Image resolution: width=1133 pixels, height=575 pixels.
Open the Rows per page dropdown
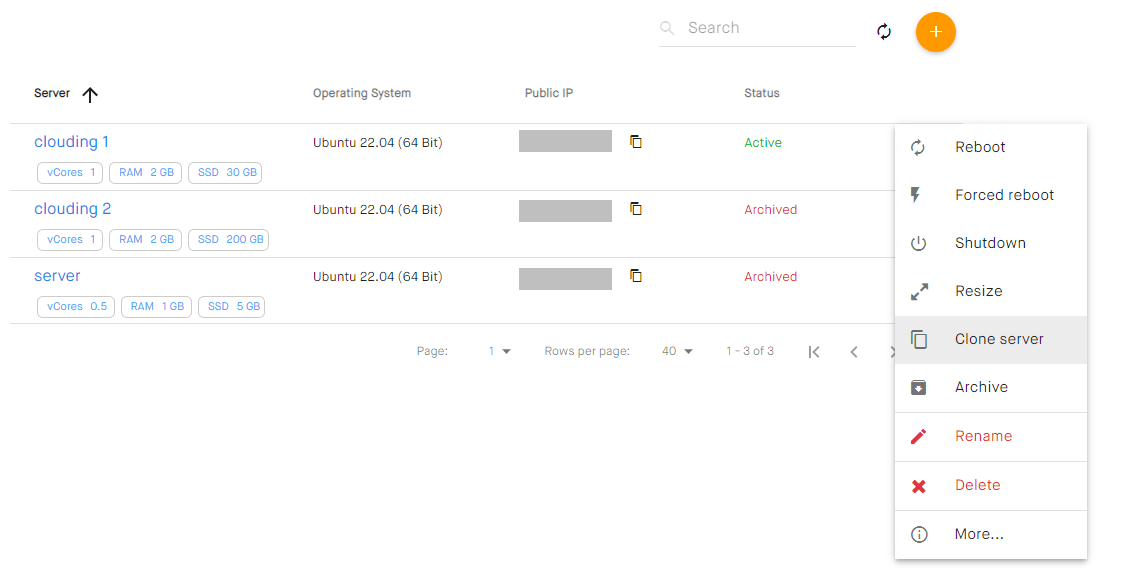coord(677,351)
